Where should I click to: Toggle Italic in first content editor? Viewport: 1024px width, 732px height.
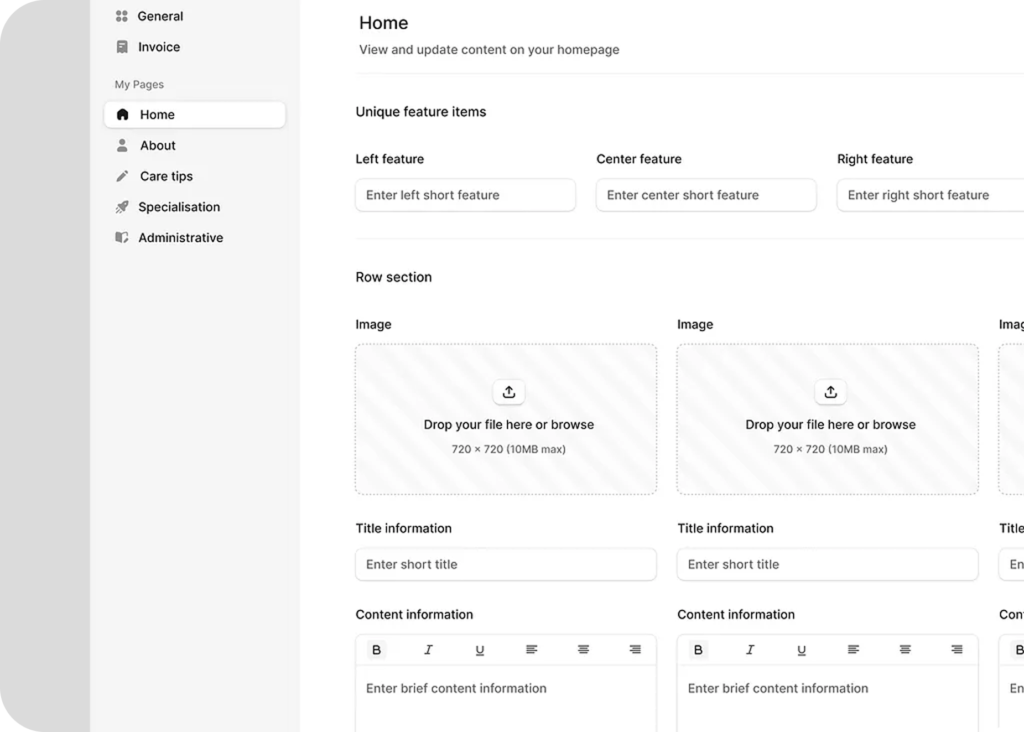(x=428, y=650)
